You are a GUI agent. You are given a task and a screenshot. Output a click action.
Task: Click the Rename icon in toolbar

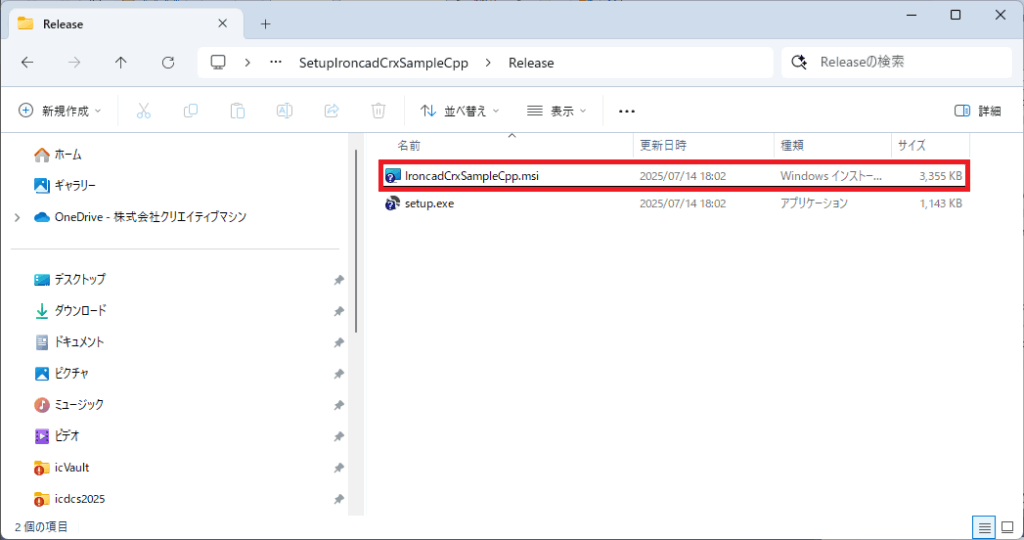284,111
